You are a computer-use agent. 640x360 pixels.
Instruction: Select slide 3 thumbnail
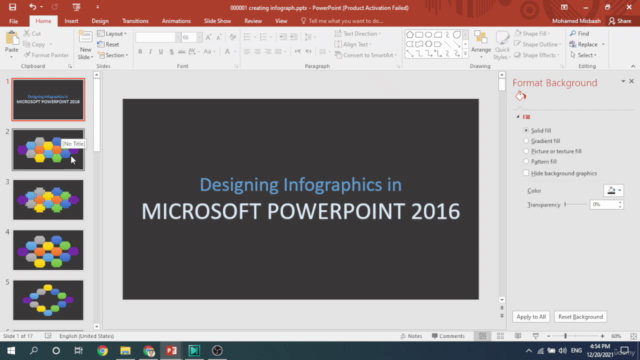48,200
